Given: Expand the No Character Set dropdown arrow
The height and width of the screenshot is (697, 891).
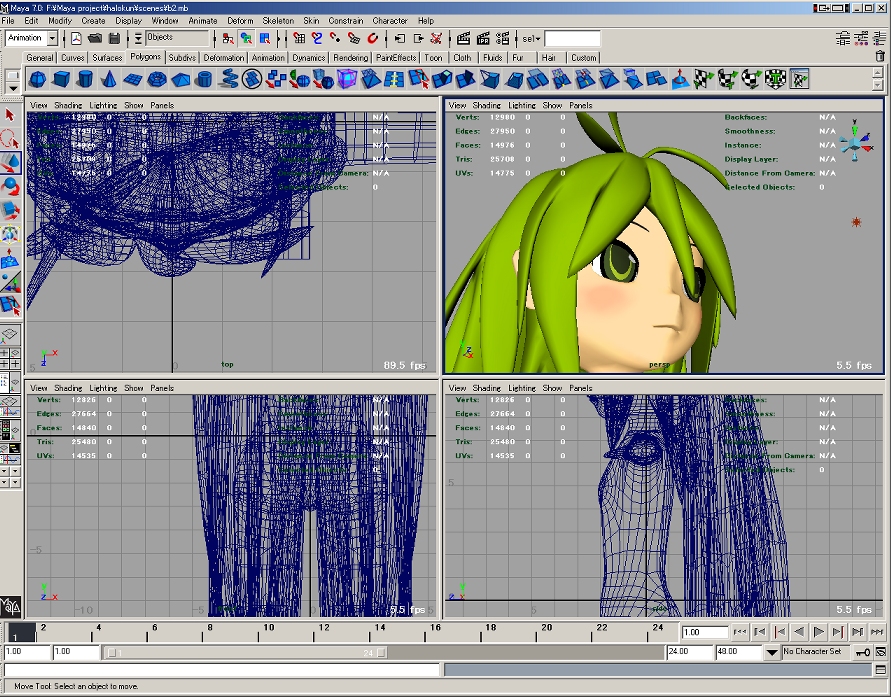Looking at the screenshot, I should (772, 652).
